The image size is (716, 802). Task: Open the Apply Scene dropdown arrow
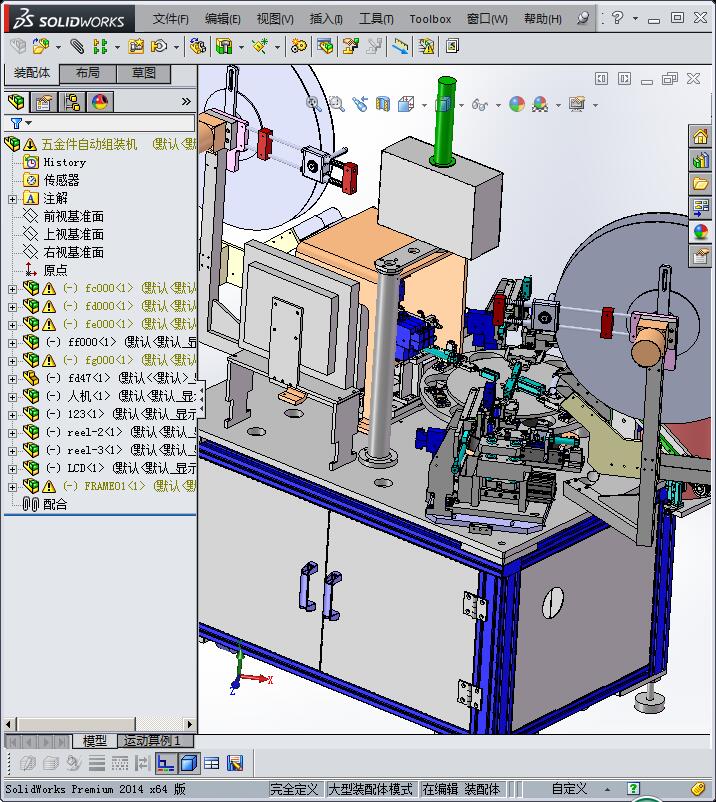(x=558, y=105)
